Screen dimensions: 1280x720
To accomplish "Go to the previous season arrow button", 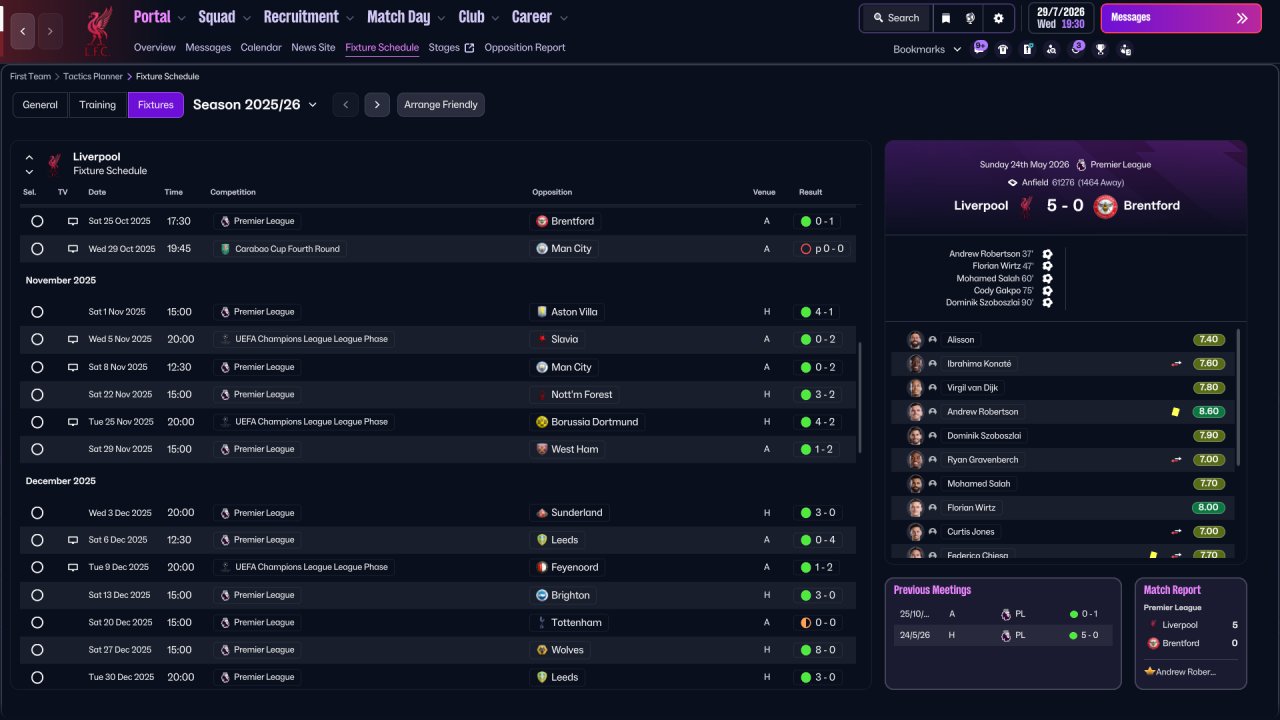I will click(x=345, y=105).
